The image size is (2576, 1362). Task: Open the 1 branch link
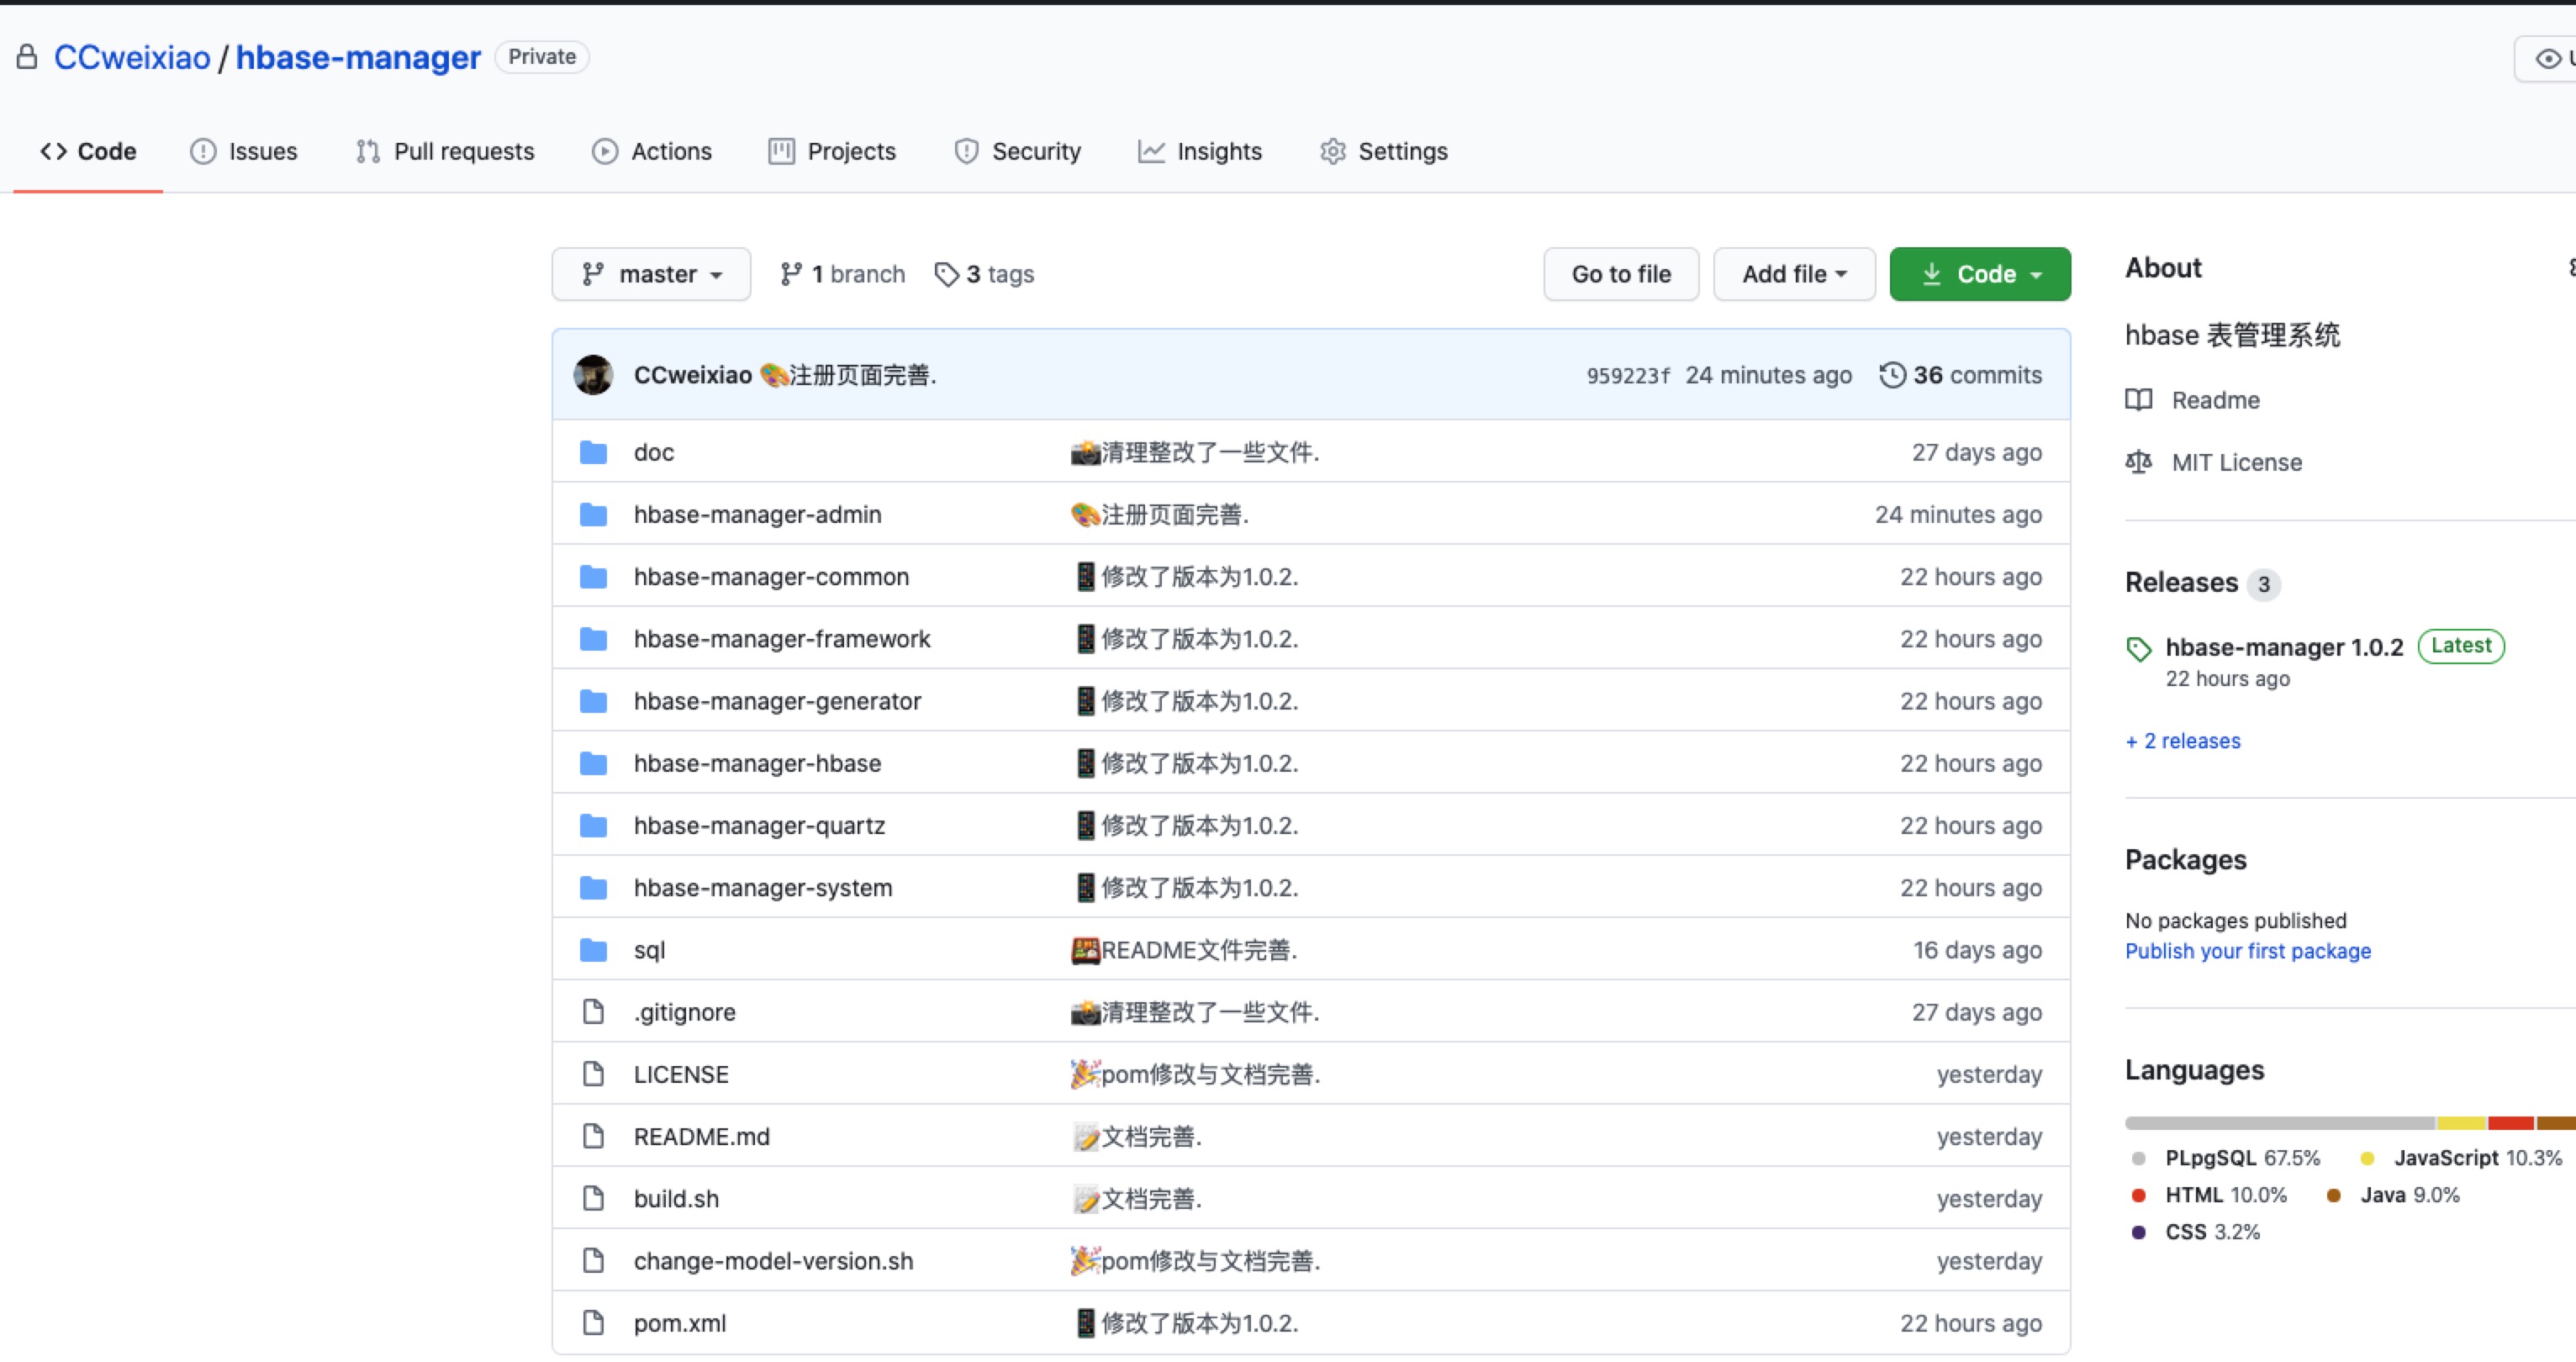[843, 274]
